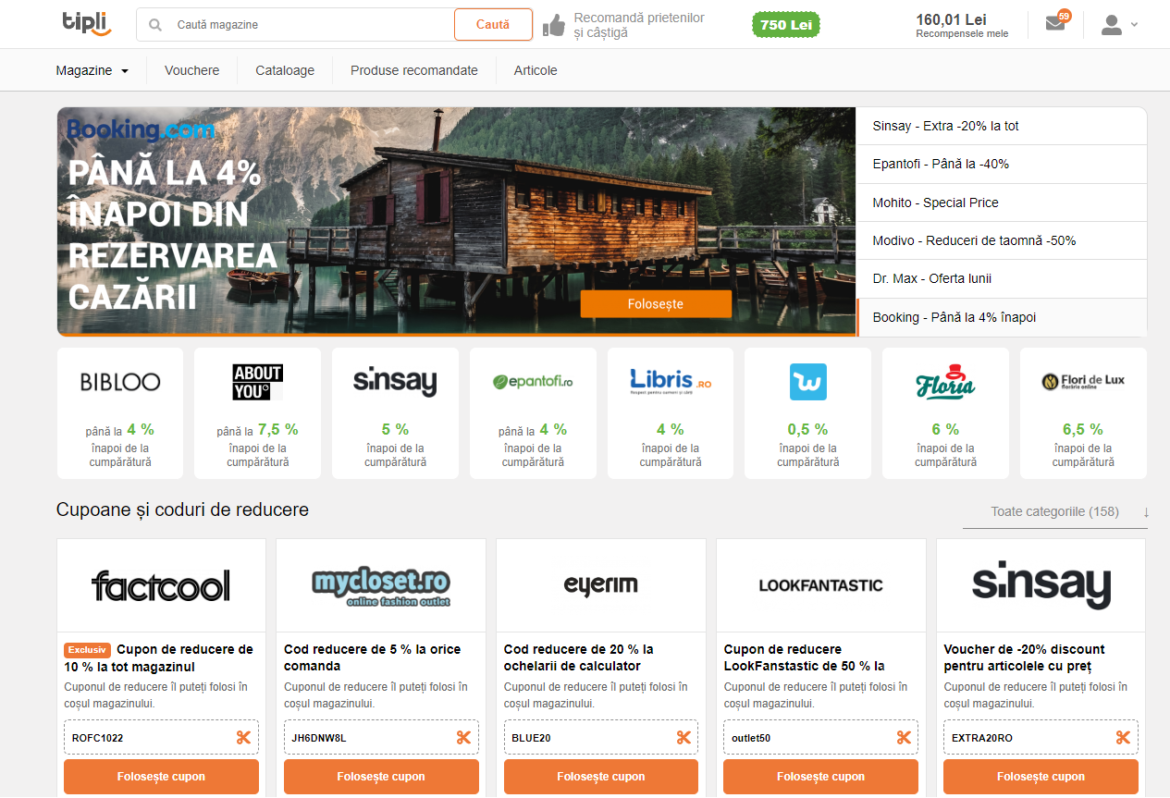
Task: Select the Mohito - Special Price tab
Action: (x=1002, y=203)
